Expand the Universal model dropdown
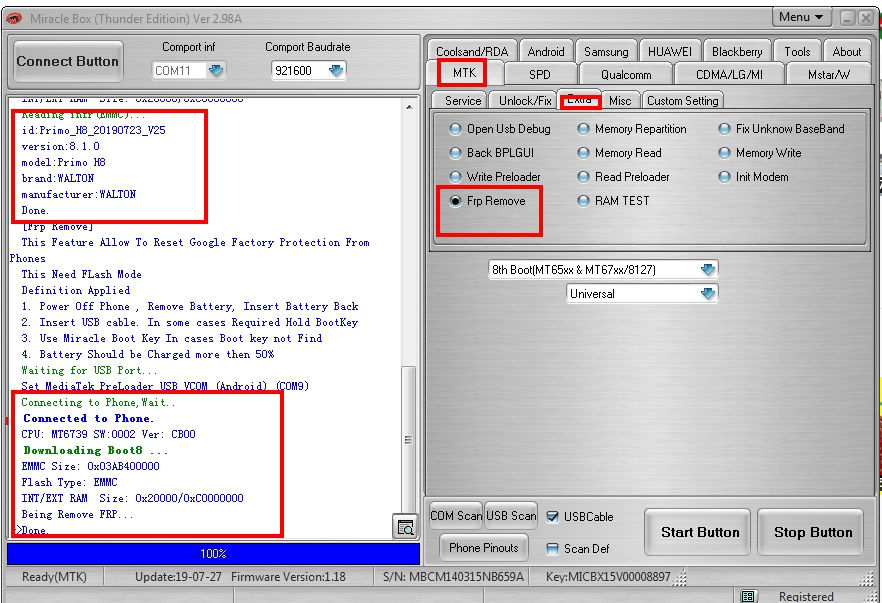The image size is (882, 603). (x=708, y=294)
